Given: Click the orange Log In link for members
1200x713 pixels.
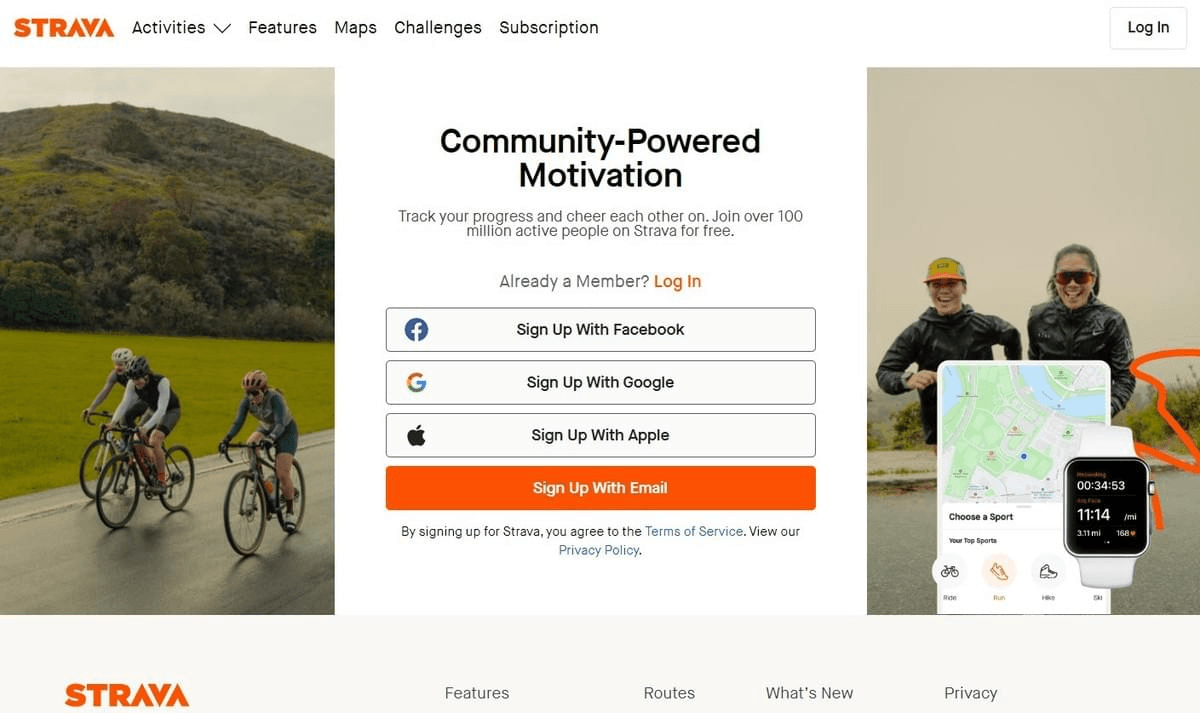Looking at the screenshot, I should click(677, 281).
